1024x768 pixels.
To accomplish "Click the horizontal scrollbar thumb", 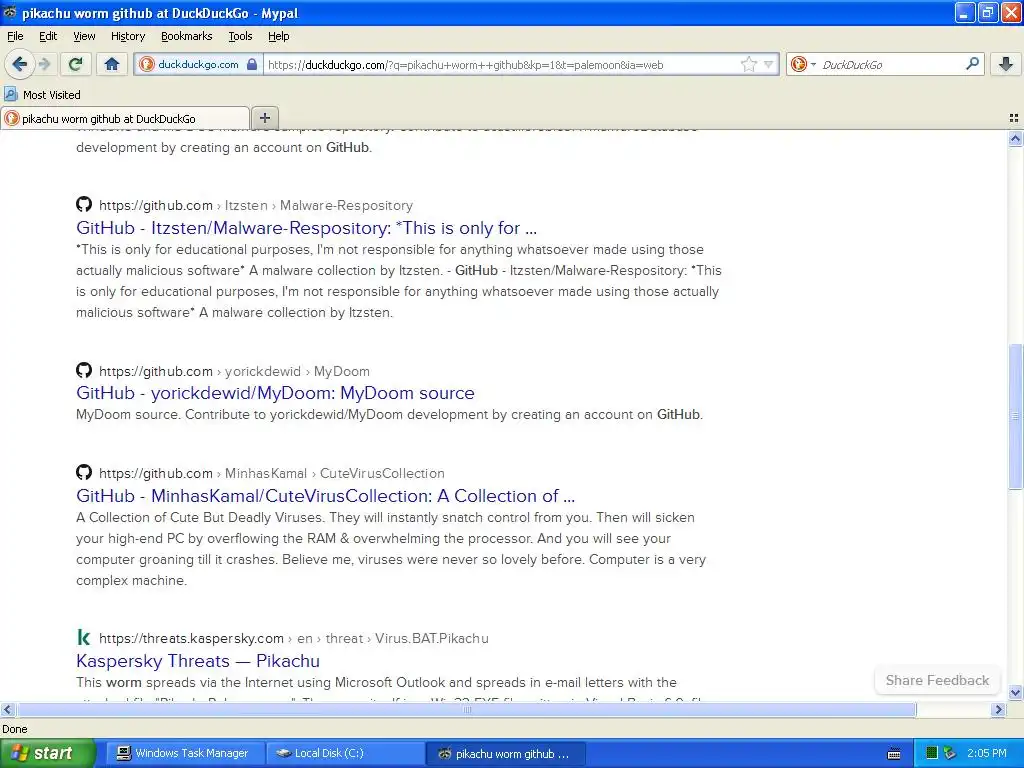I will tap(466, 709).
